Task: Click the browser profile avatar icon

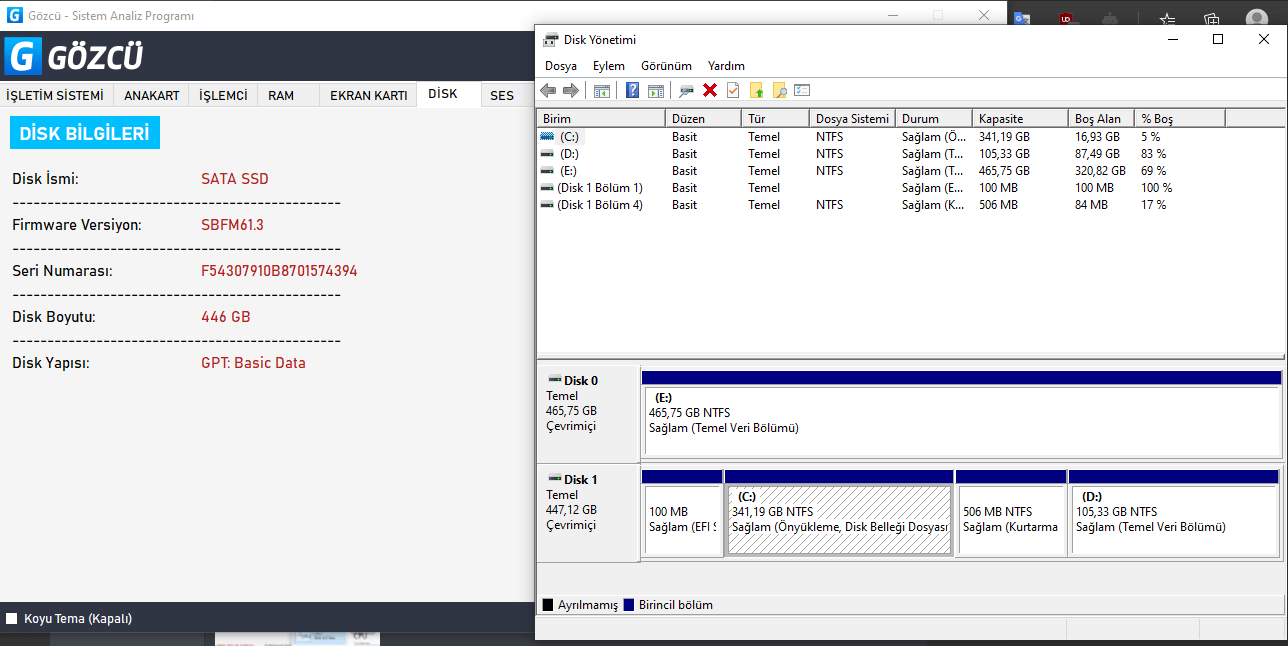Action: coord(1257,18)
